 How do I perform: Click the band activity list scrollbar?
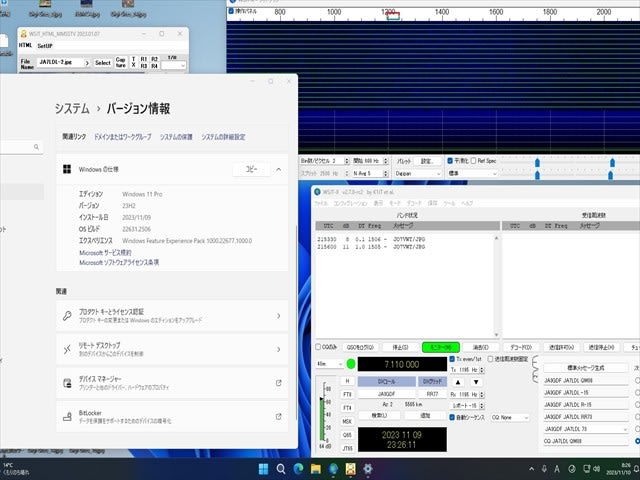click(x=496, y=286)
